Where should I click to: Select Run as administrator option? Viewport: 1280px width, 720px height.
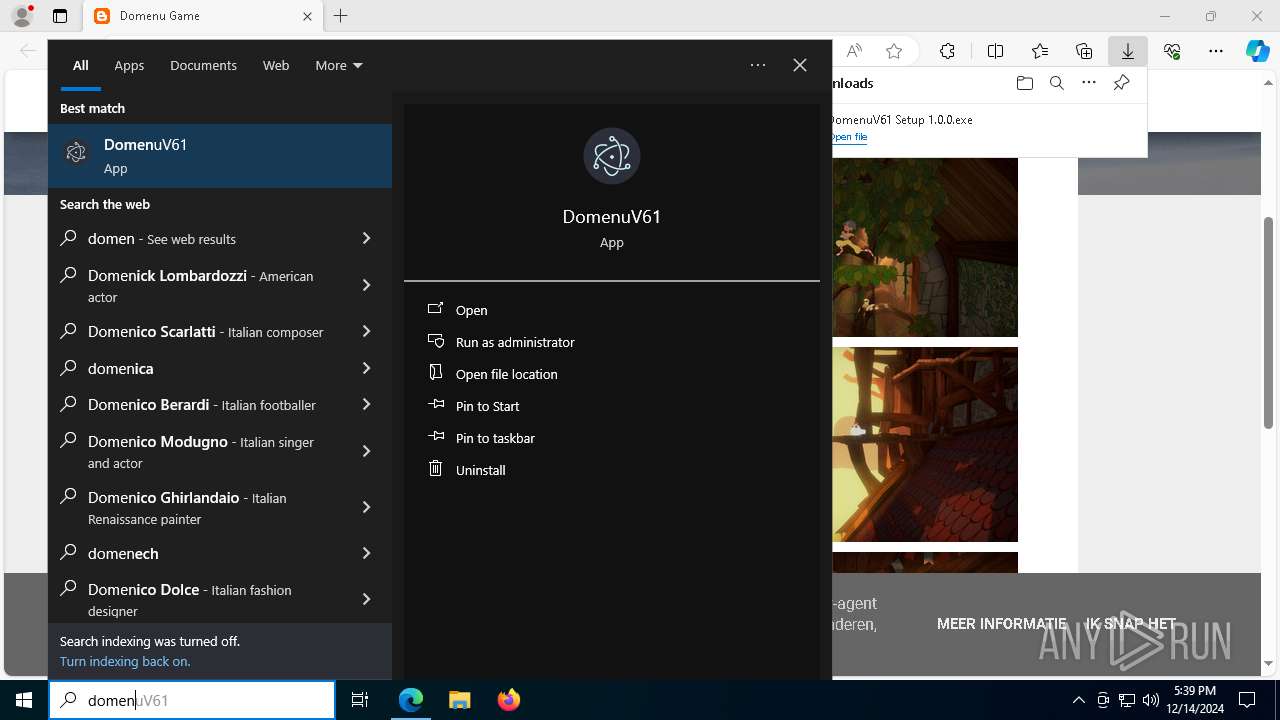514,342
